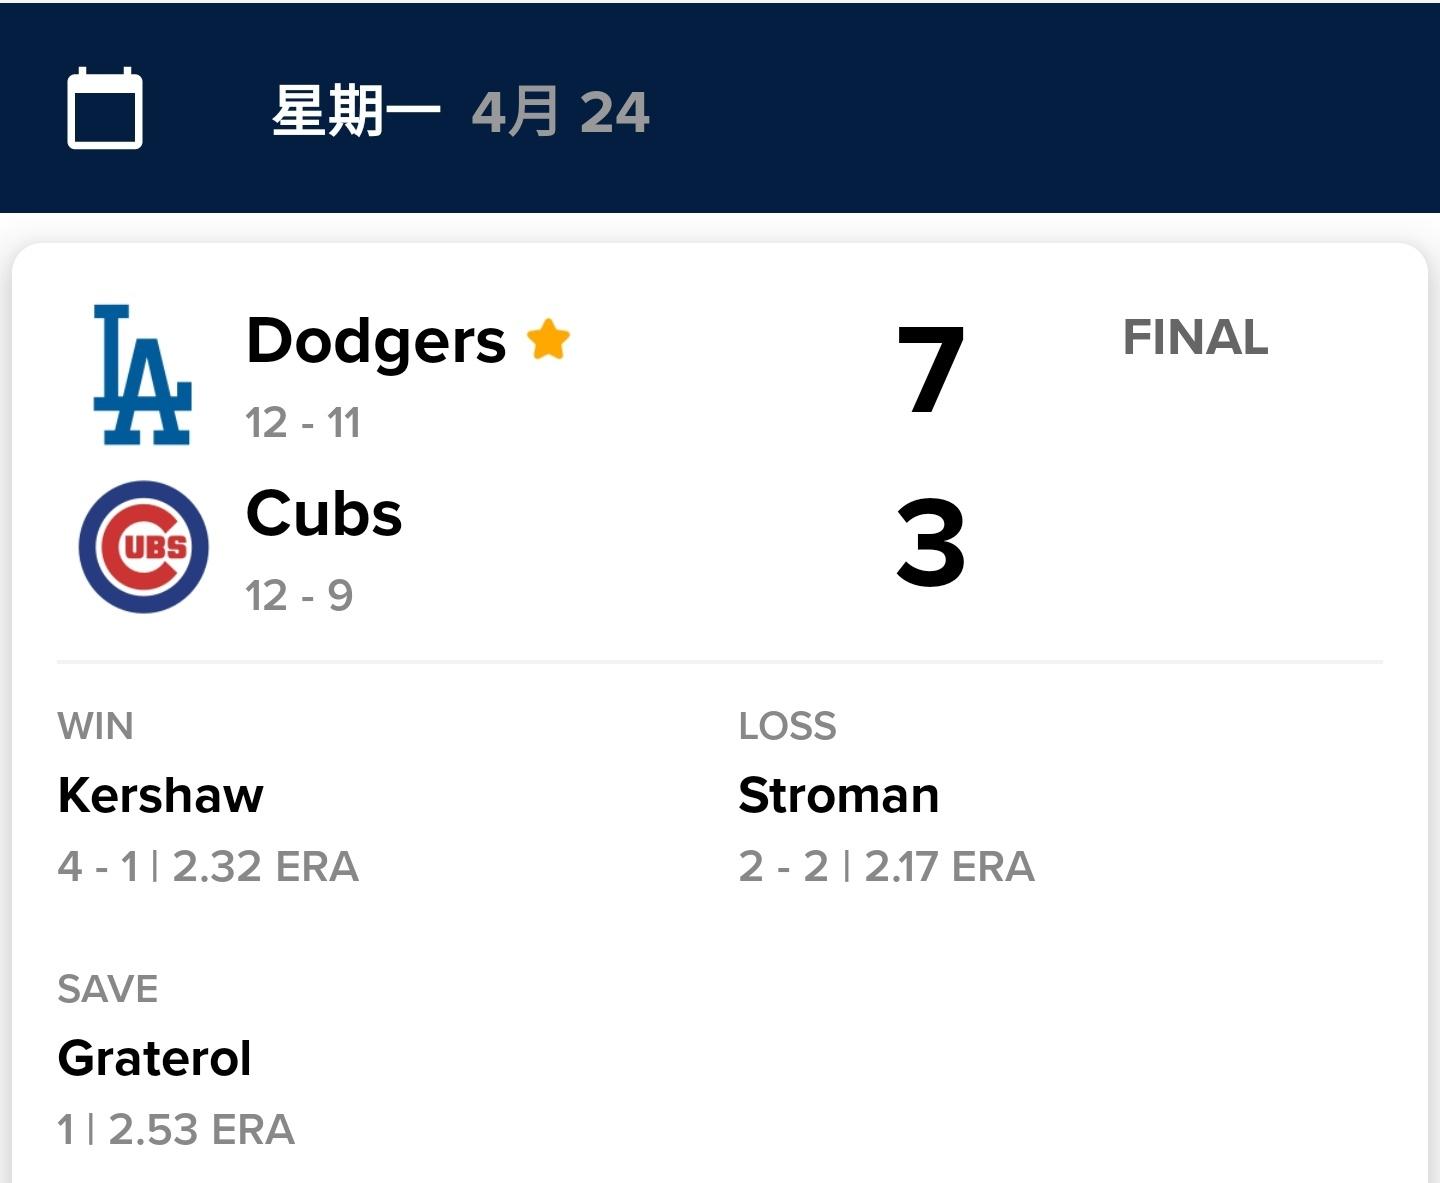
Task: Tap Kershaw's 4 - 1 | 2.32 ERA stats
Action: coord(208,867)
